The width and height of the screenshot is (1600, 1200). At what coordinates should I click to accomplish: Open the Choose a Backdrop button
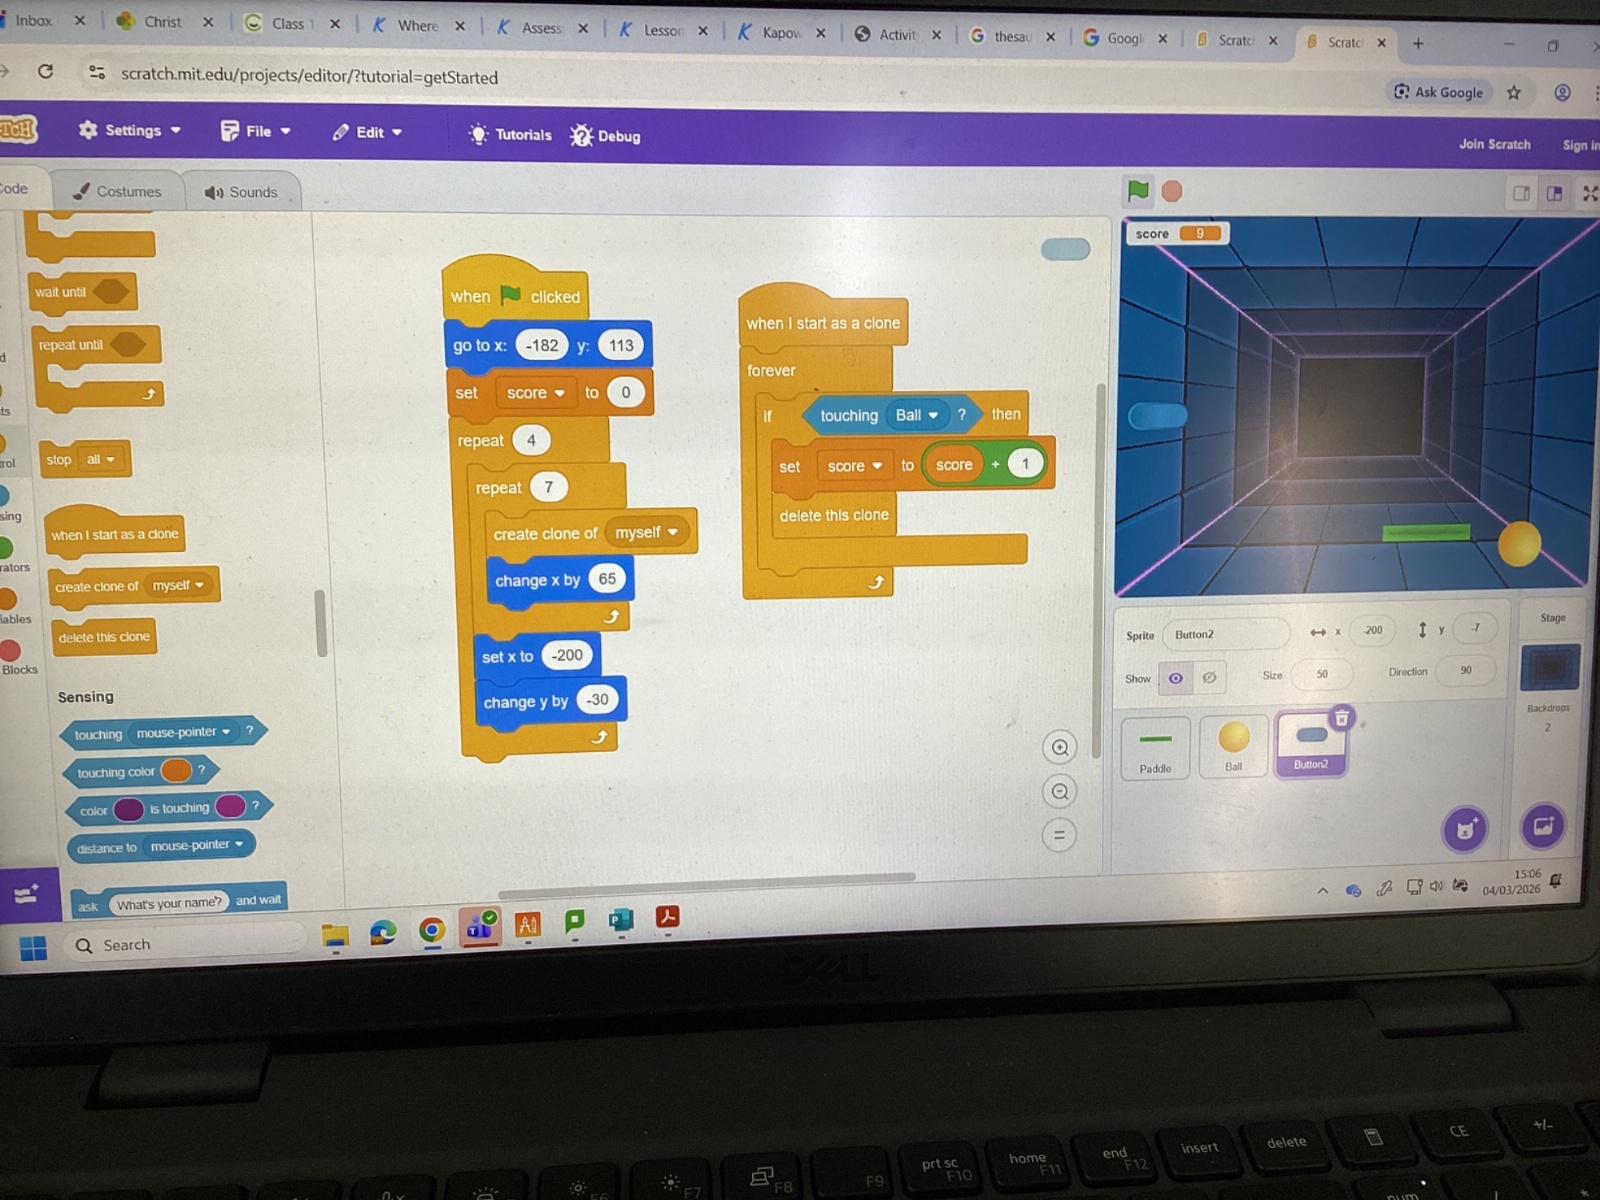click(x=1543, y=826)
